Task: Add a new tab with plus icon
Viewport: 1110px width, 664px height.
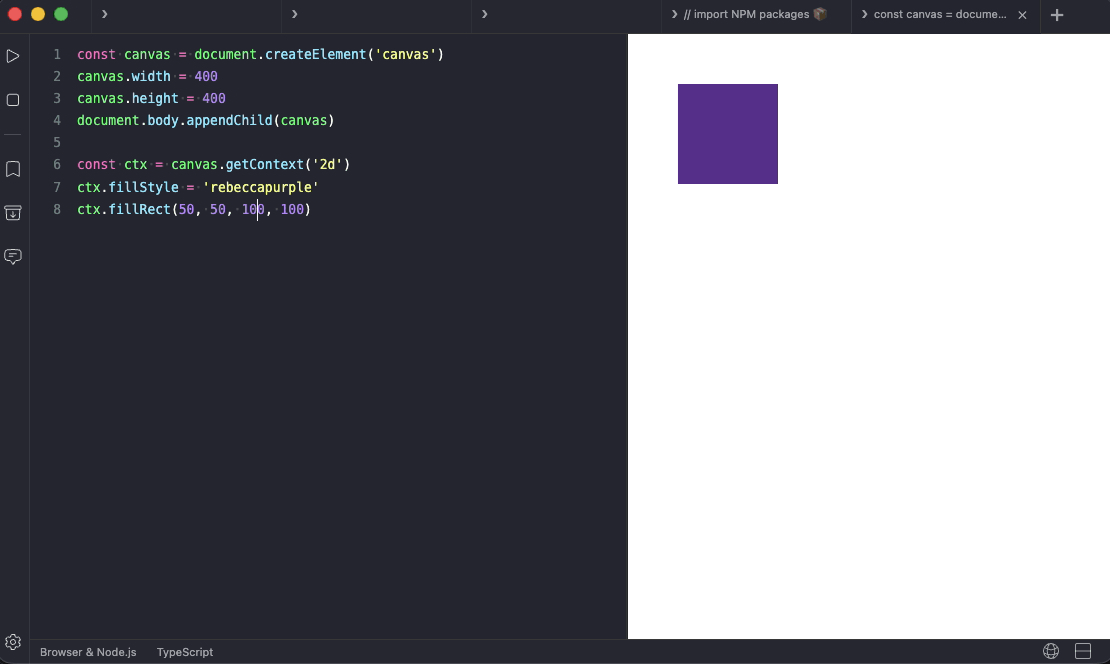Action: tap(1057, 15)
